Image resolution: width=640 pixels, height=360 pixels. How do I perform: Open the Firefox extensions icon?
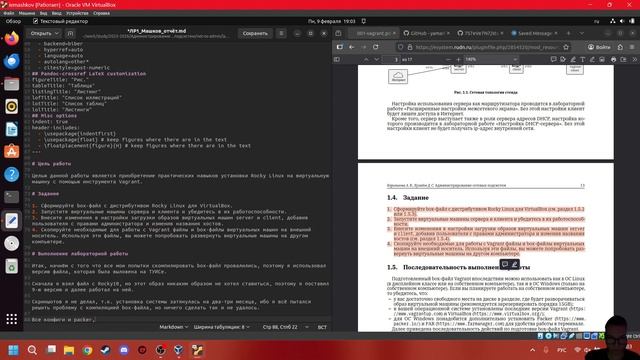click(620, 47)
